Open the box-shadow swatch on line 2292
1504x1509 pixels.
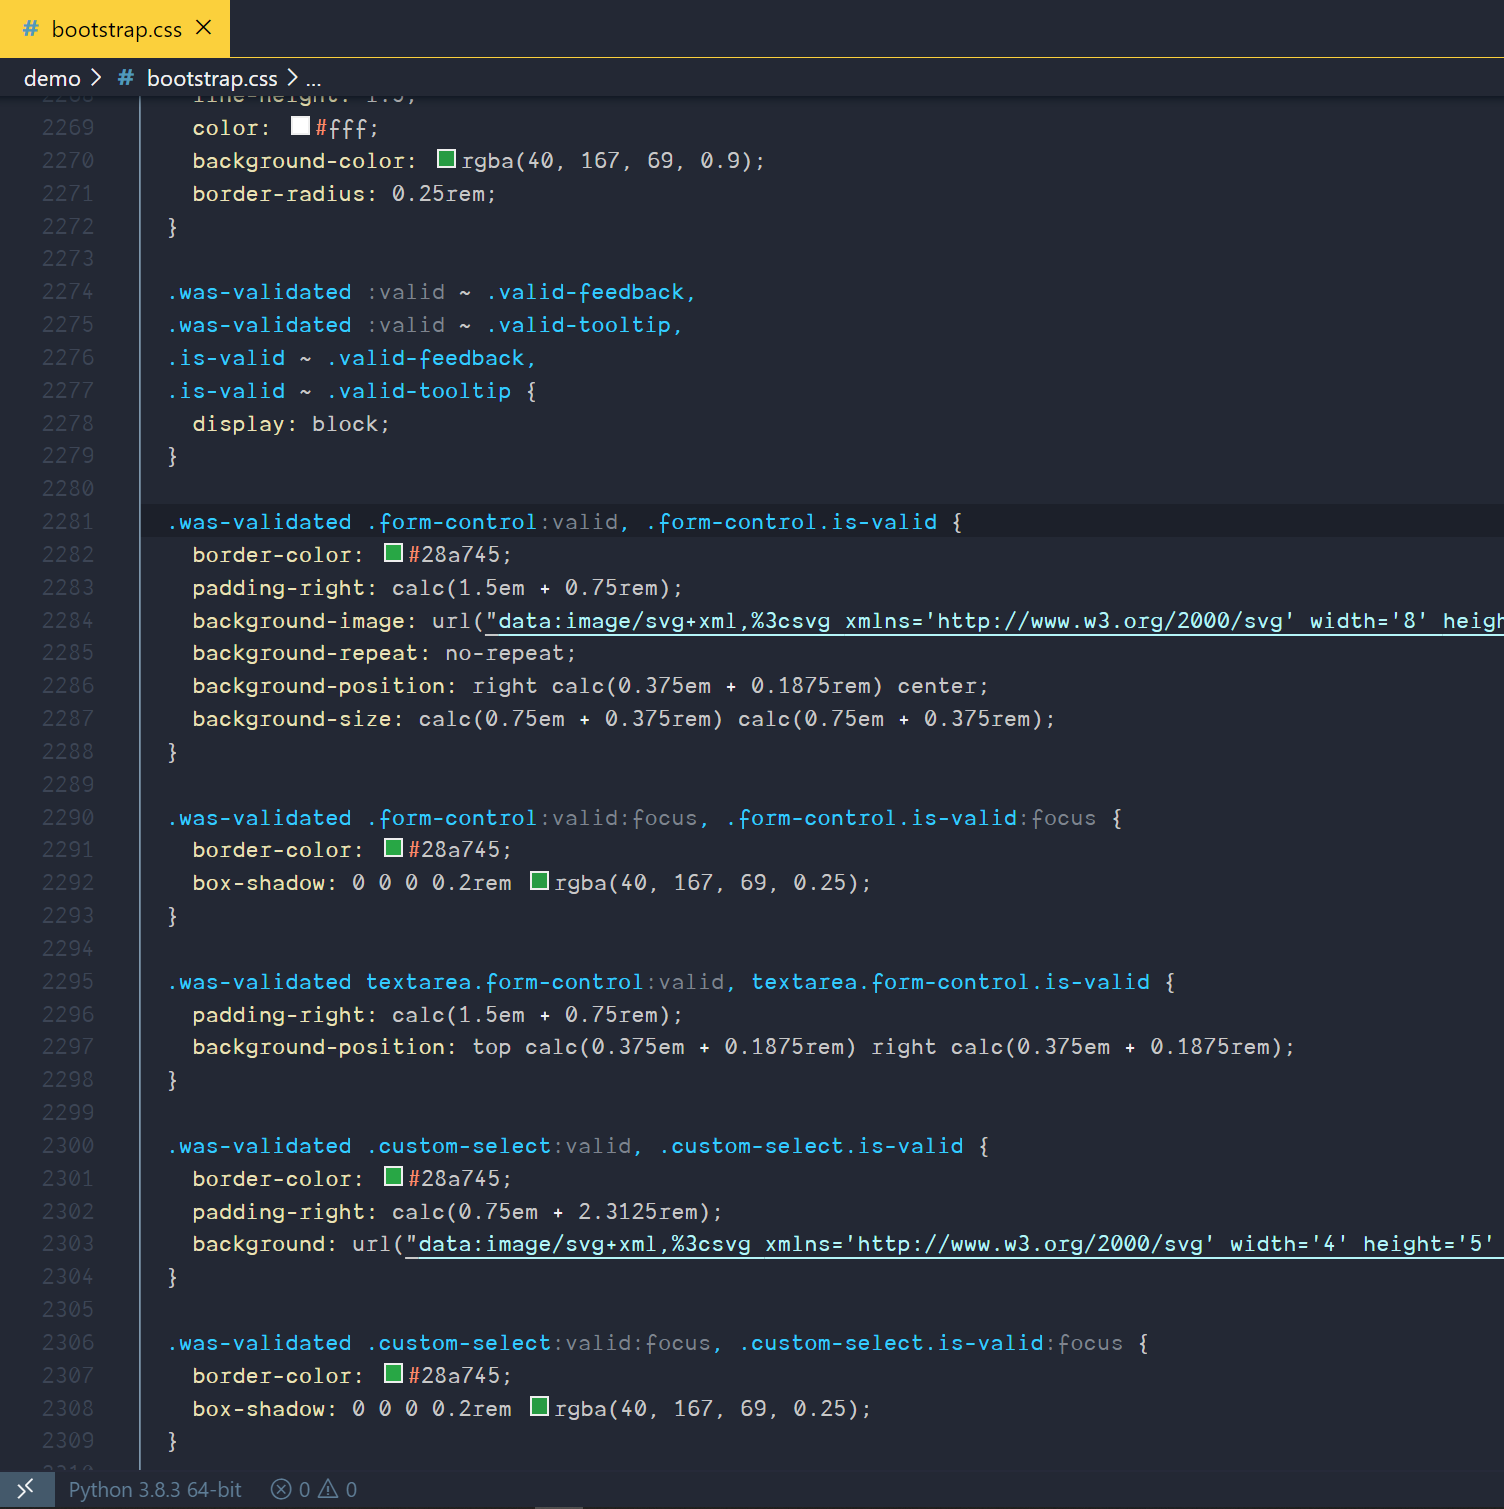point(539,881)
